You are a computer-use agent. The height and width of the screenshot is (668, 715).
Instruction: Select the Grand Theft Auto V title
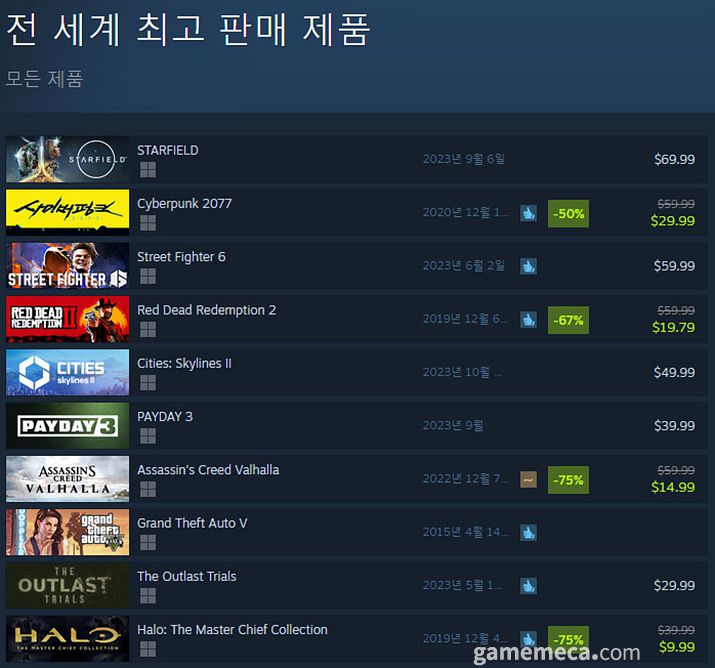(x=192, y=523)
